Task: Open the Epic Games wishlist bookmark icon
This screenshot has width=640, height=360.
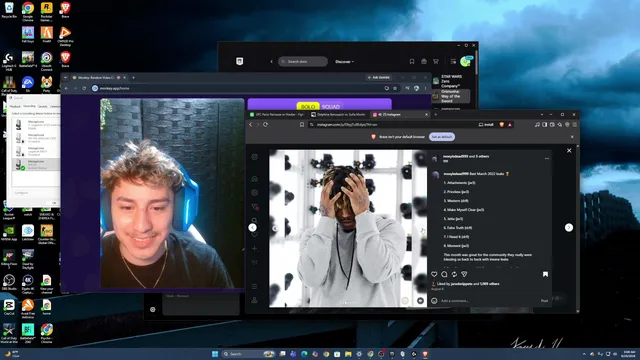Action: [412, 61]
